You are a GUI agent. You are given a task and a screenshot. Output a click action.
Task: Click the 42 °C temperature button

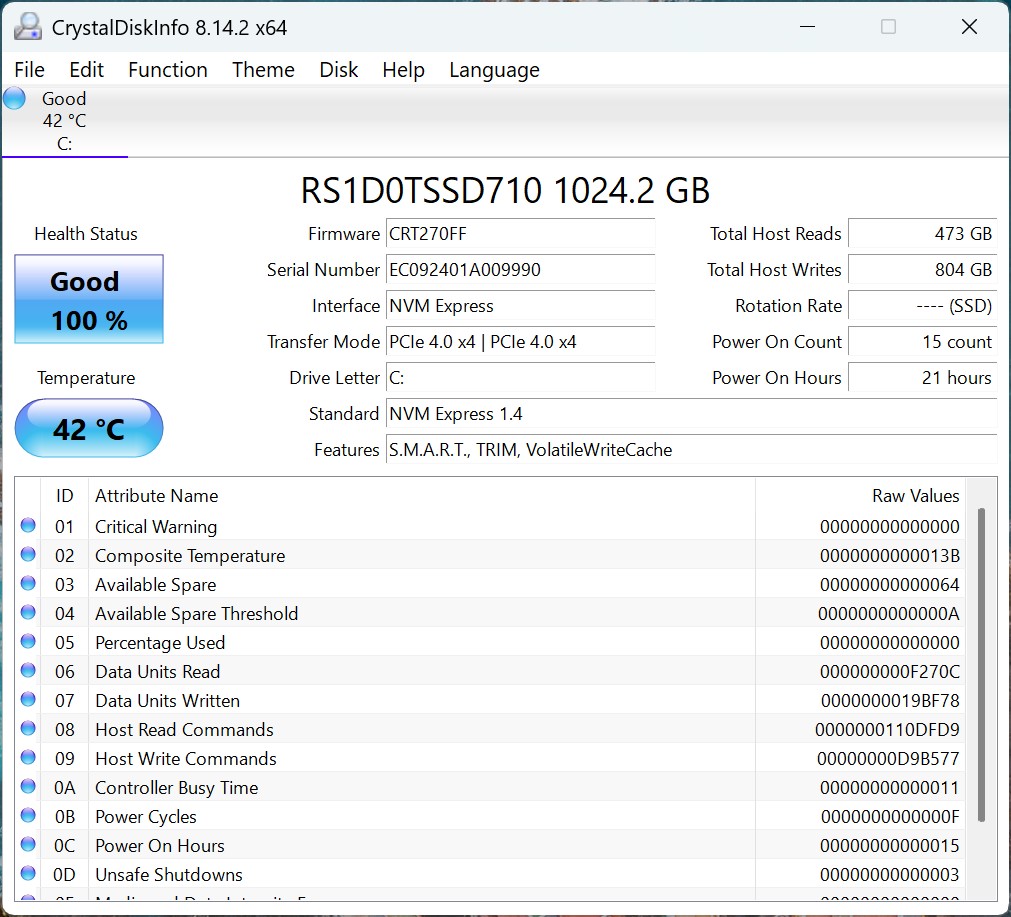point(89,429)
